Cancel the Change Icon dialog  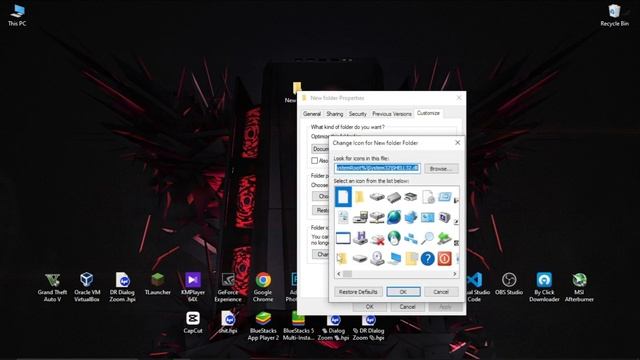(x=441, y=292)
